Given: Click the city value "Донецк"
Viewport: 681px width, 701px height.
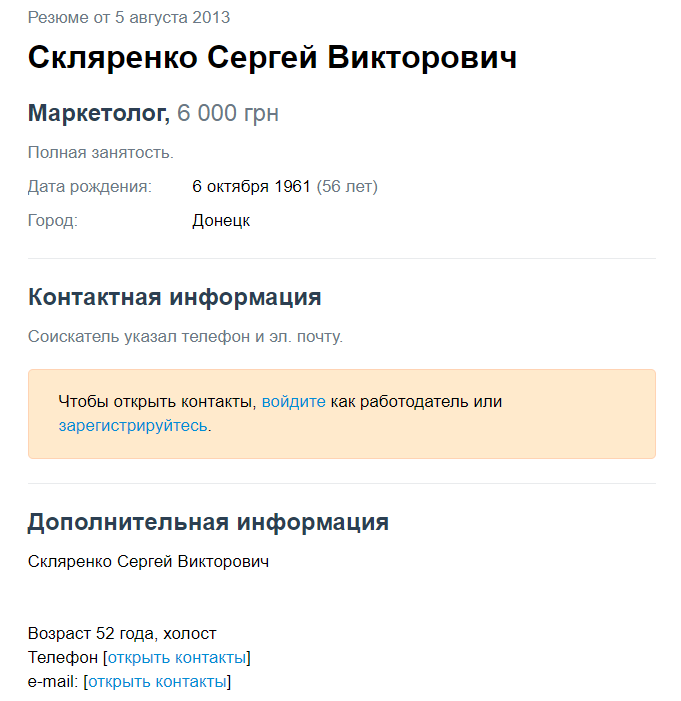Looking at the screenshot, I should pyautogui.click(x=221, y=221).
